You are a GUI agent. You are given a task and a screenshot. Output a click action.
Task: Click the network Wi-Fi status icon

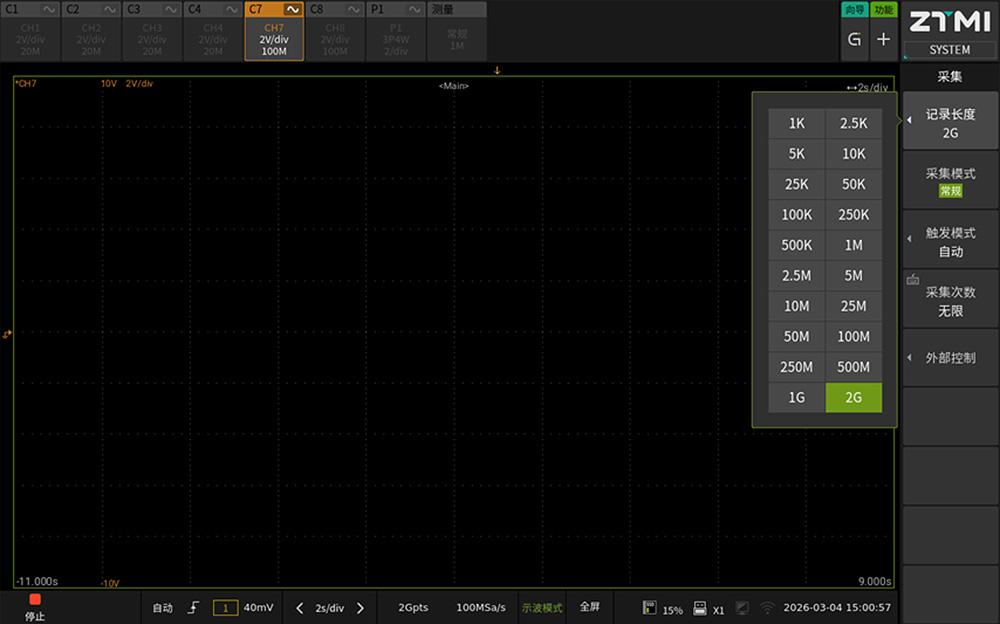tap(767, 608)
